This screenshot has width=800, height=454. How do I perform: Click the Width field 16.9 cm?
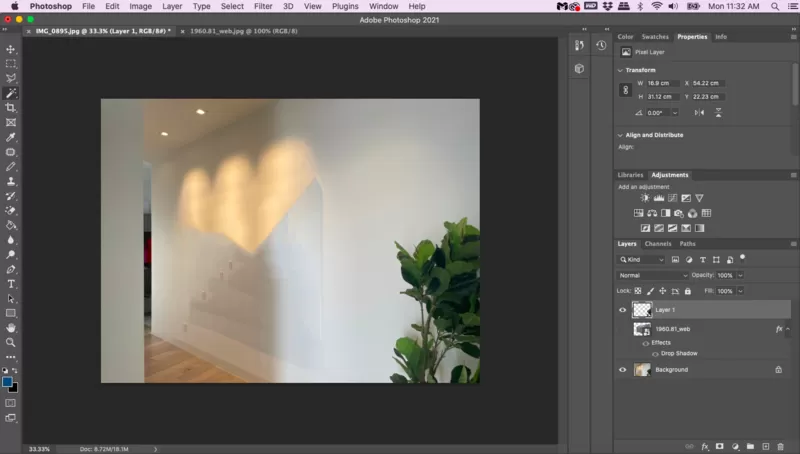(x=662, y=83)
